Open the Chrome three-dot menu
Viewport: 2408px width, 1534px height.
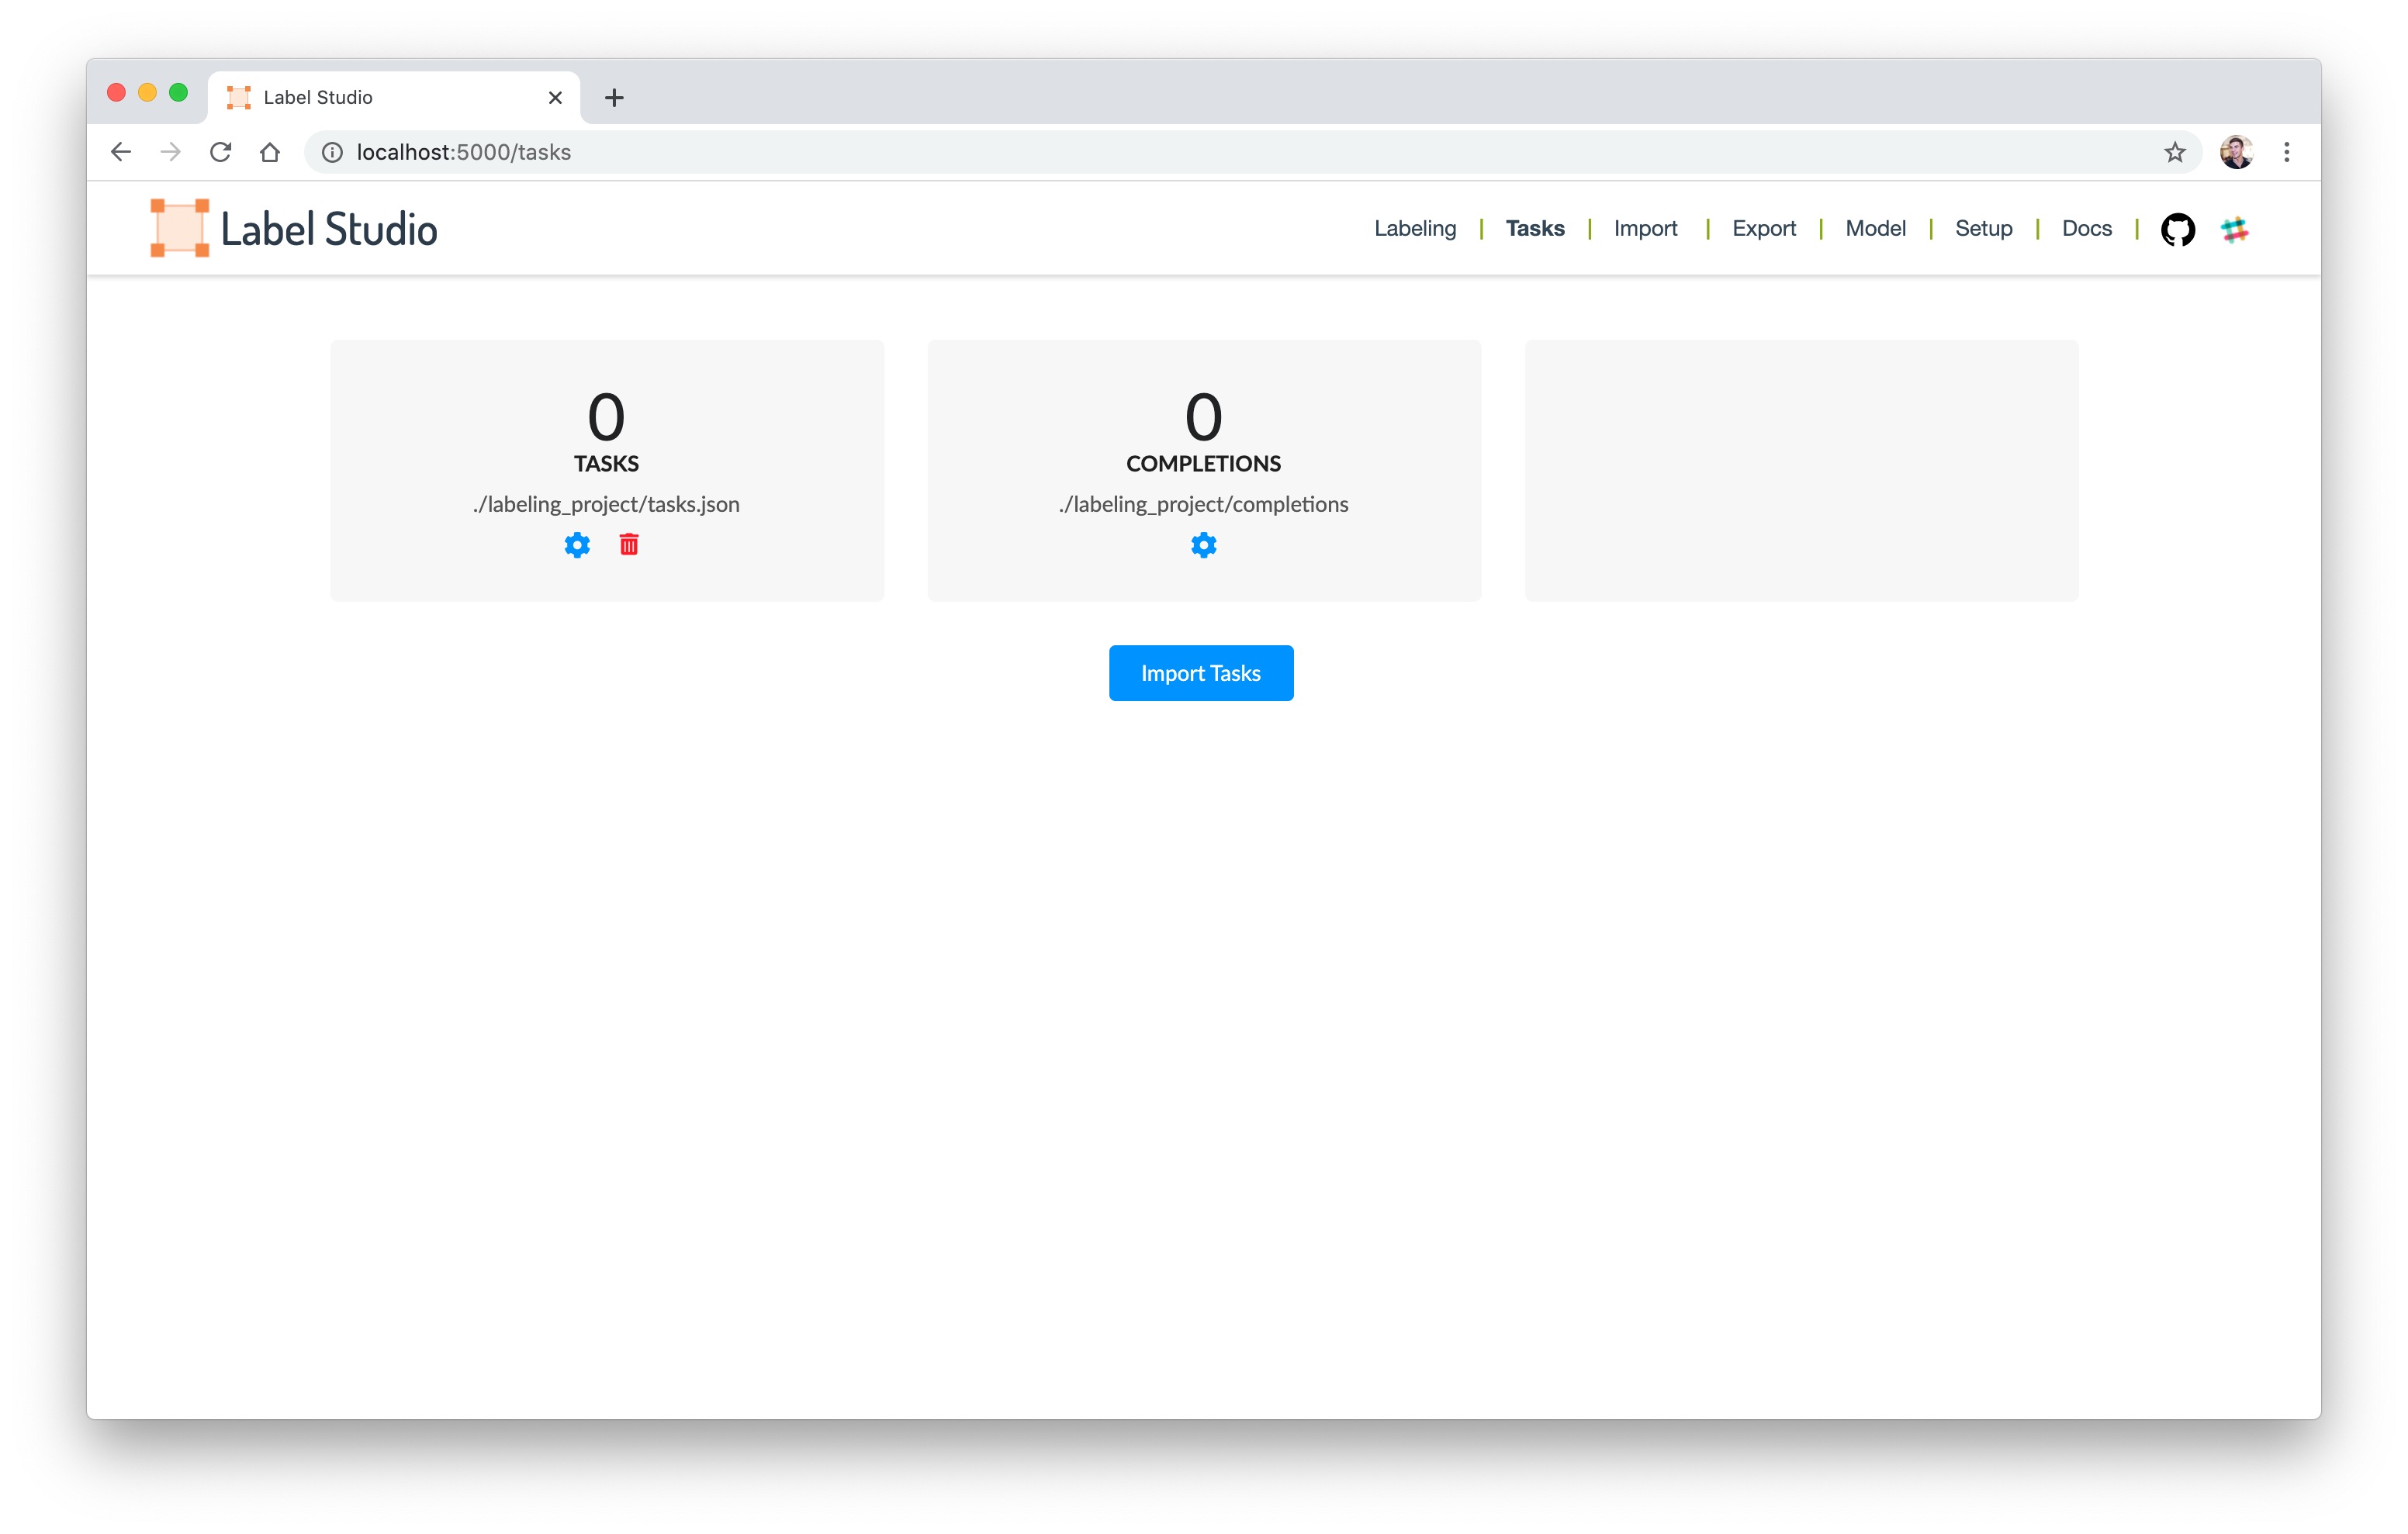(x=2287, y=152)
